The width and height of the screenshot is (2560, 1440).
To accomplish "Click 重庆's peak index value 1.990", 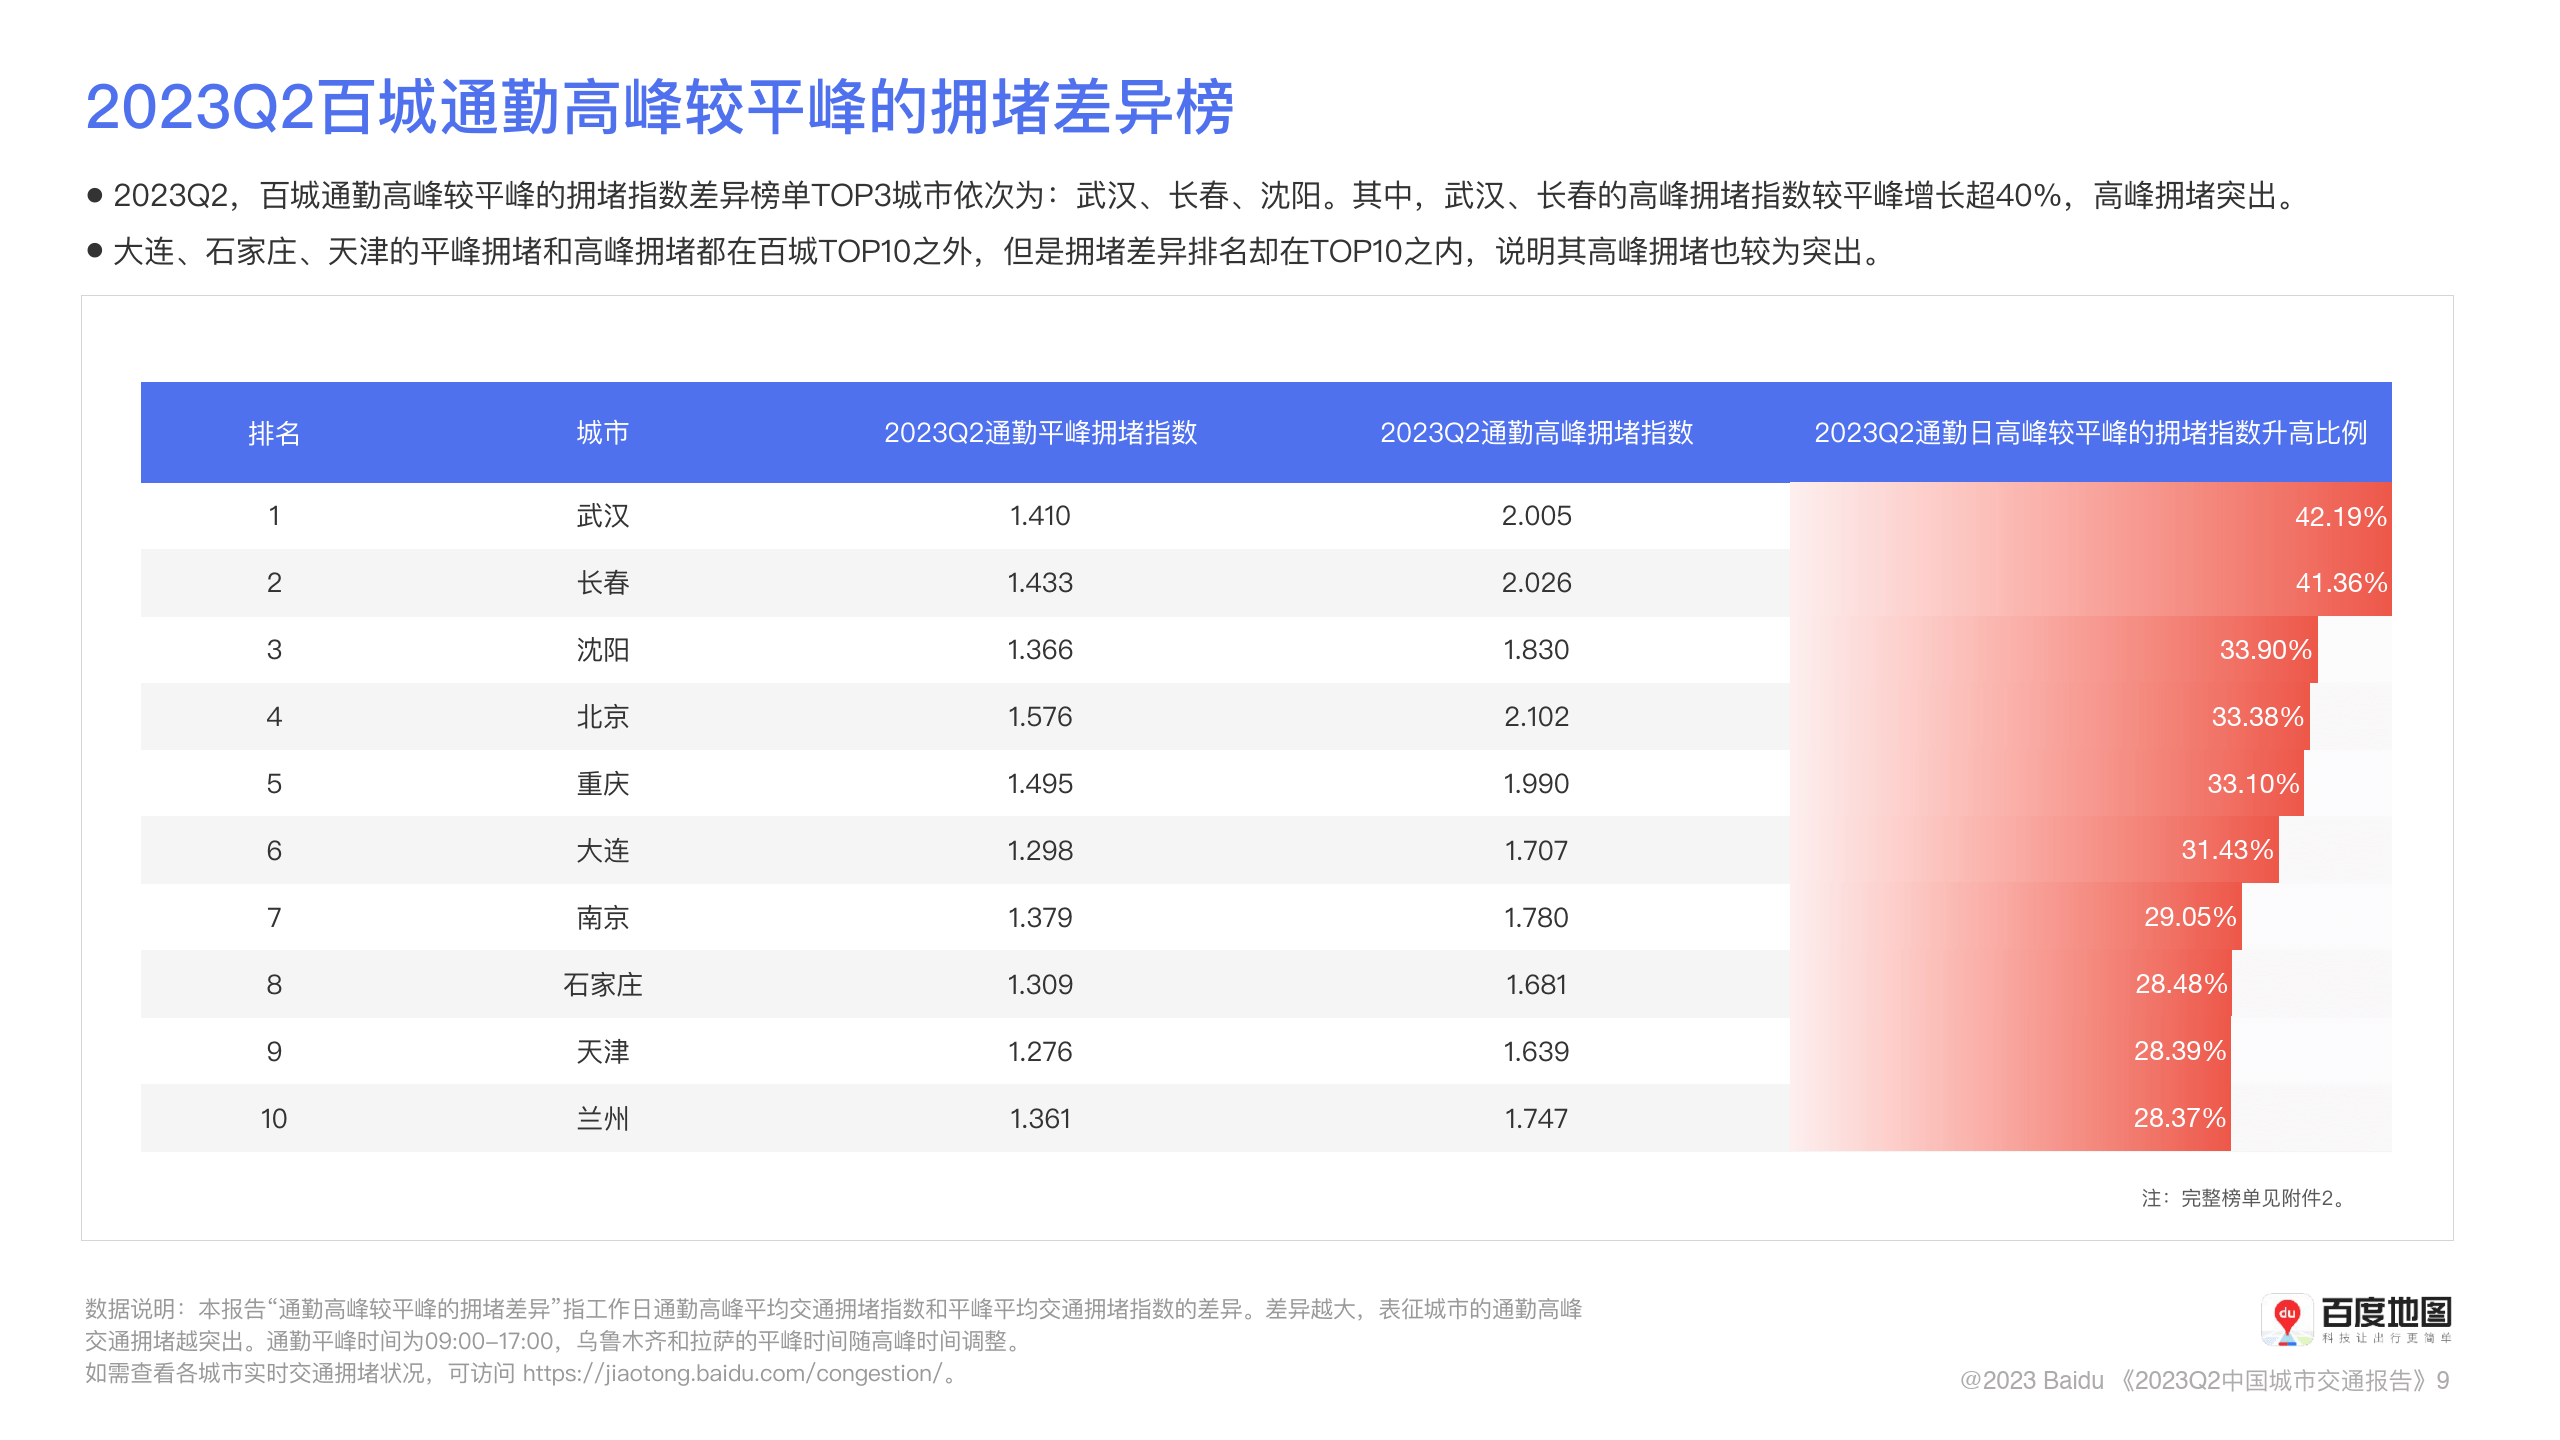I will click(x=1536, y=784).
